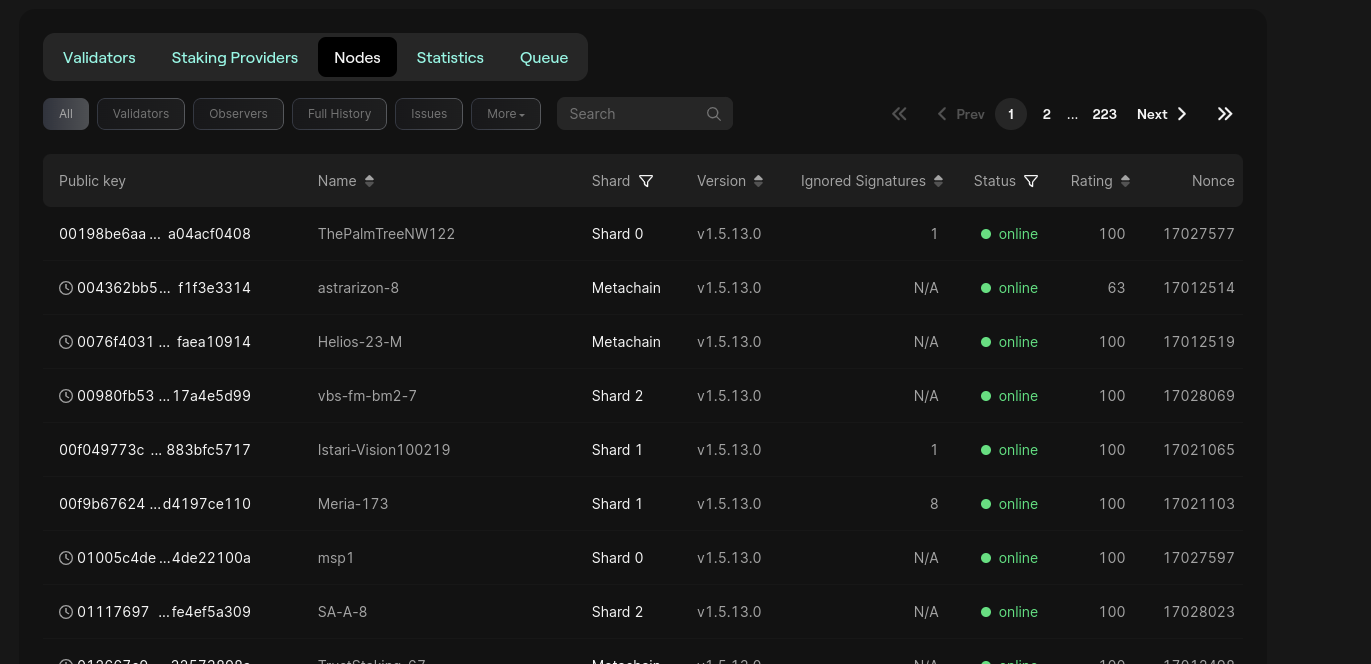1371x664 pixels.
Task: Switch to the Staking Providers tab
Action: pyautogui.click(x=235, y=57)
